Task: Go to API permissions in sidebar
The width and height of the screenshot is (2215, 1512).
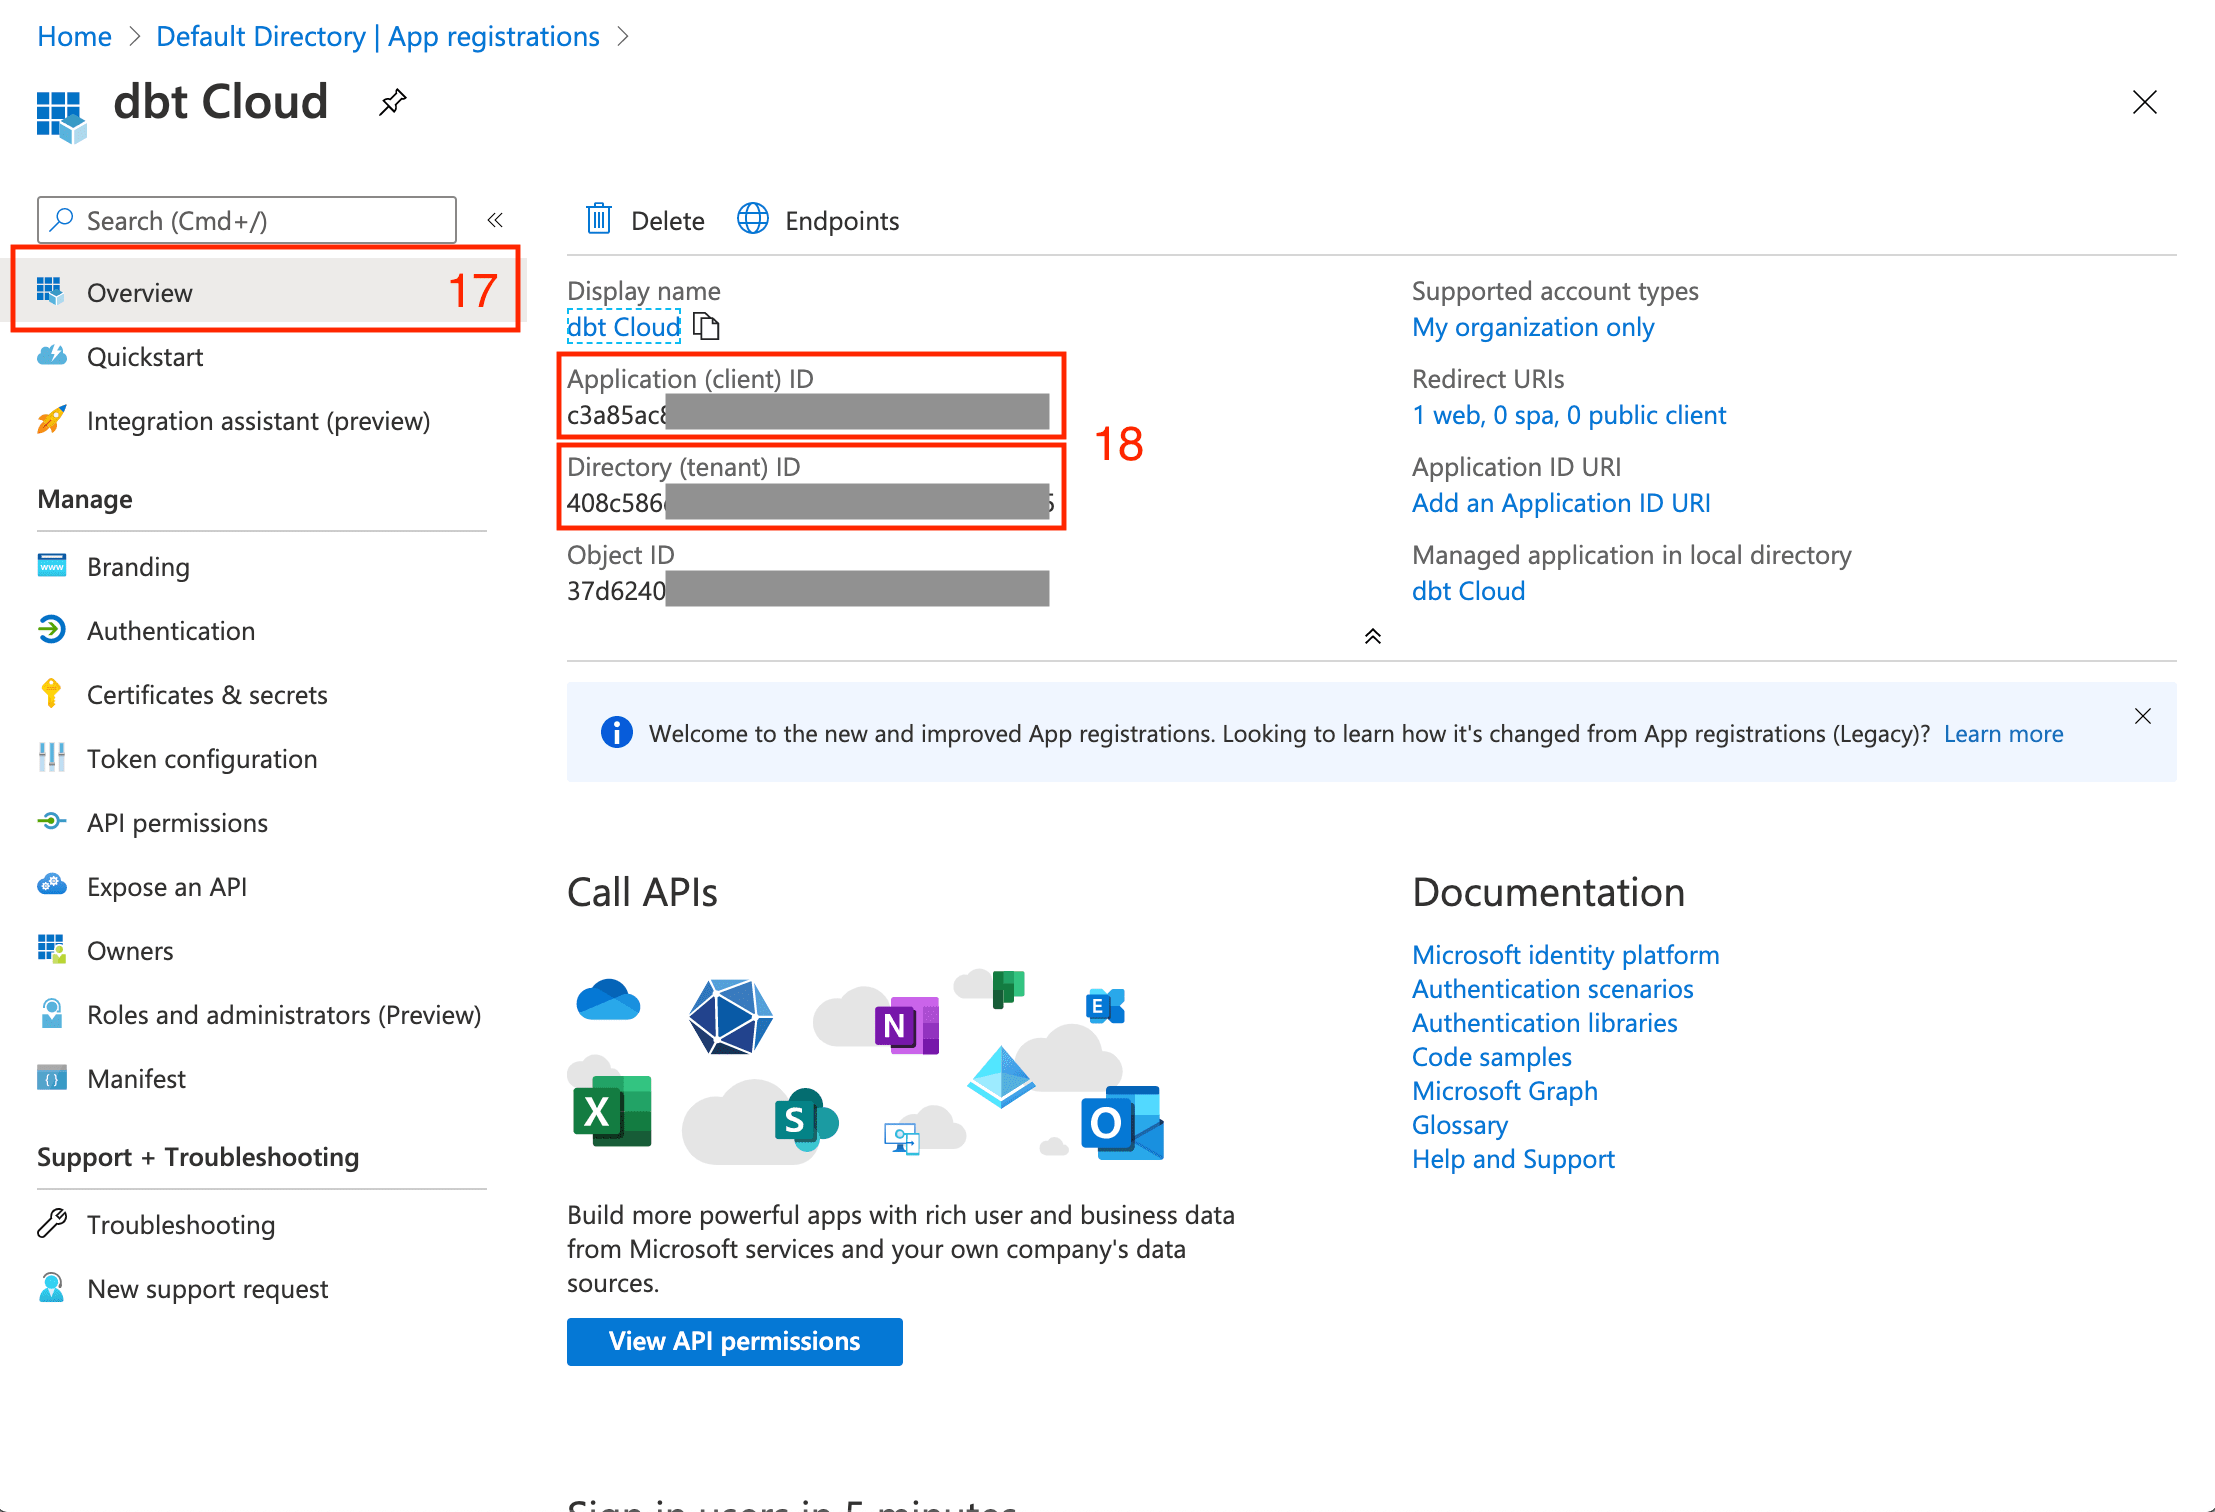Action: pos(177,823)
